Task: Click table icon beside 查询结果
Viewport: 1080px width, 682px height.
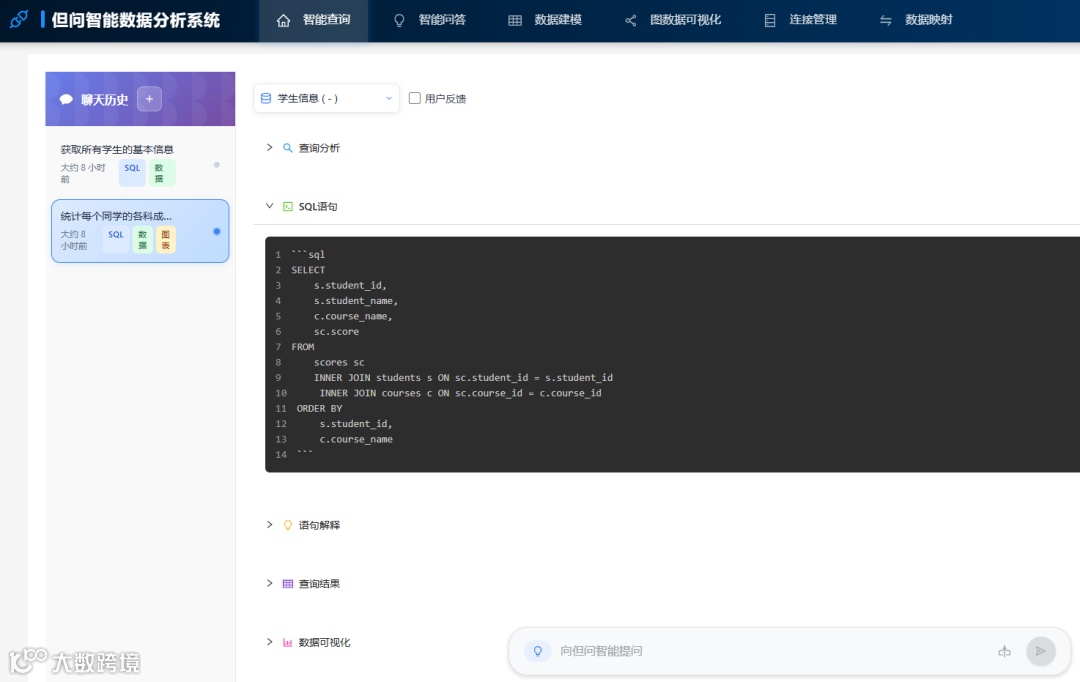Action: tap(288, 583)
